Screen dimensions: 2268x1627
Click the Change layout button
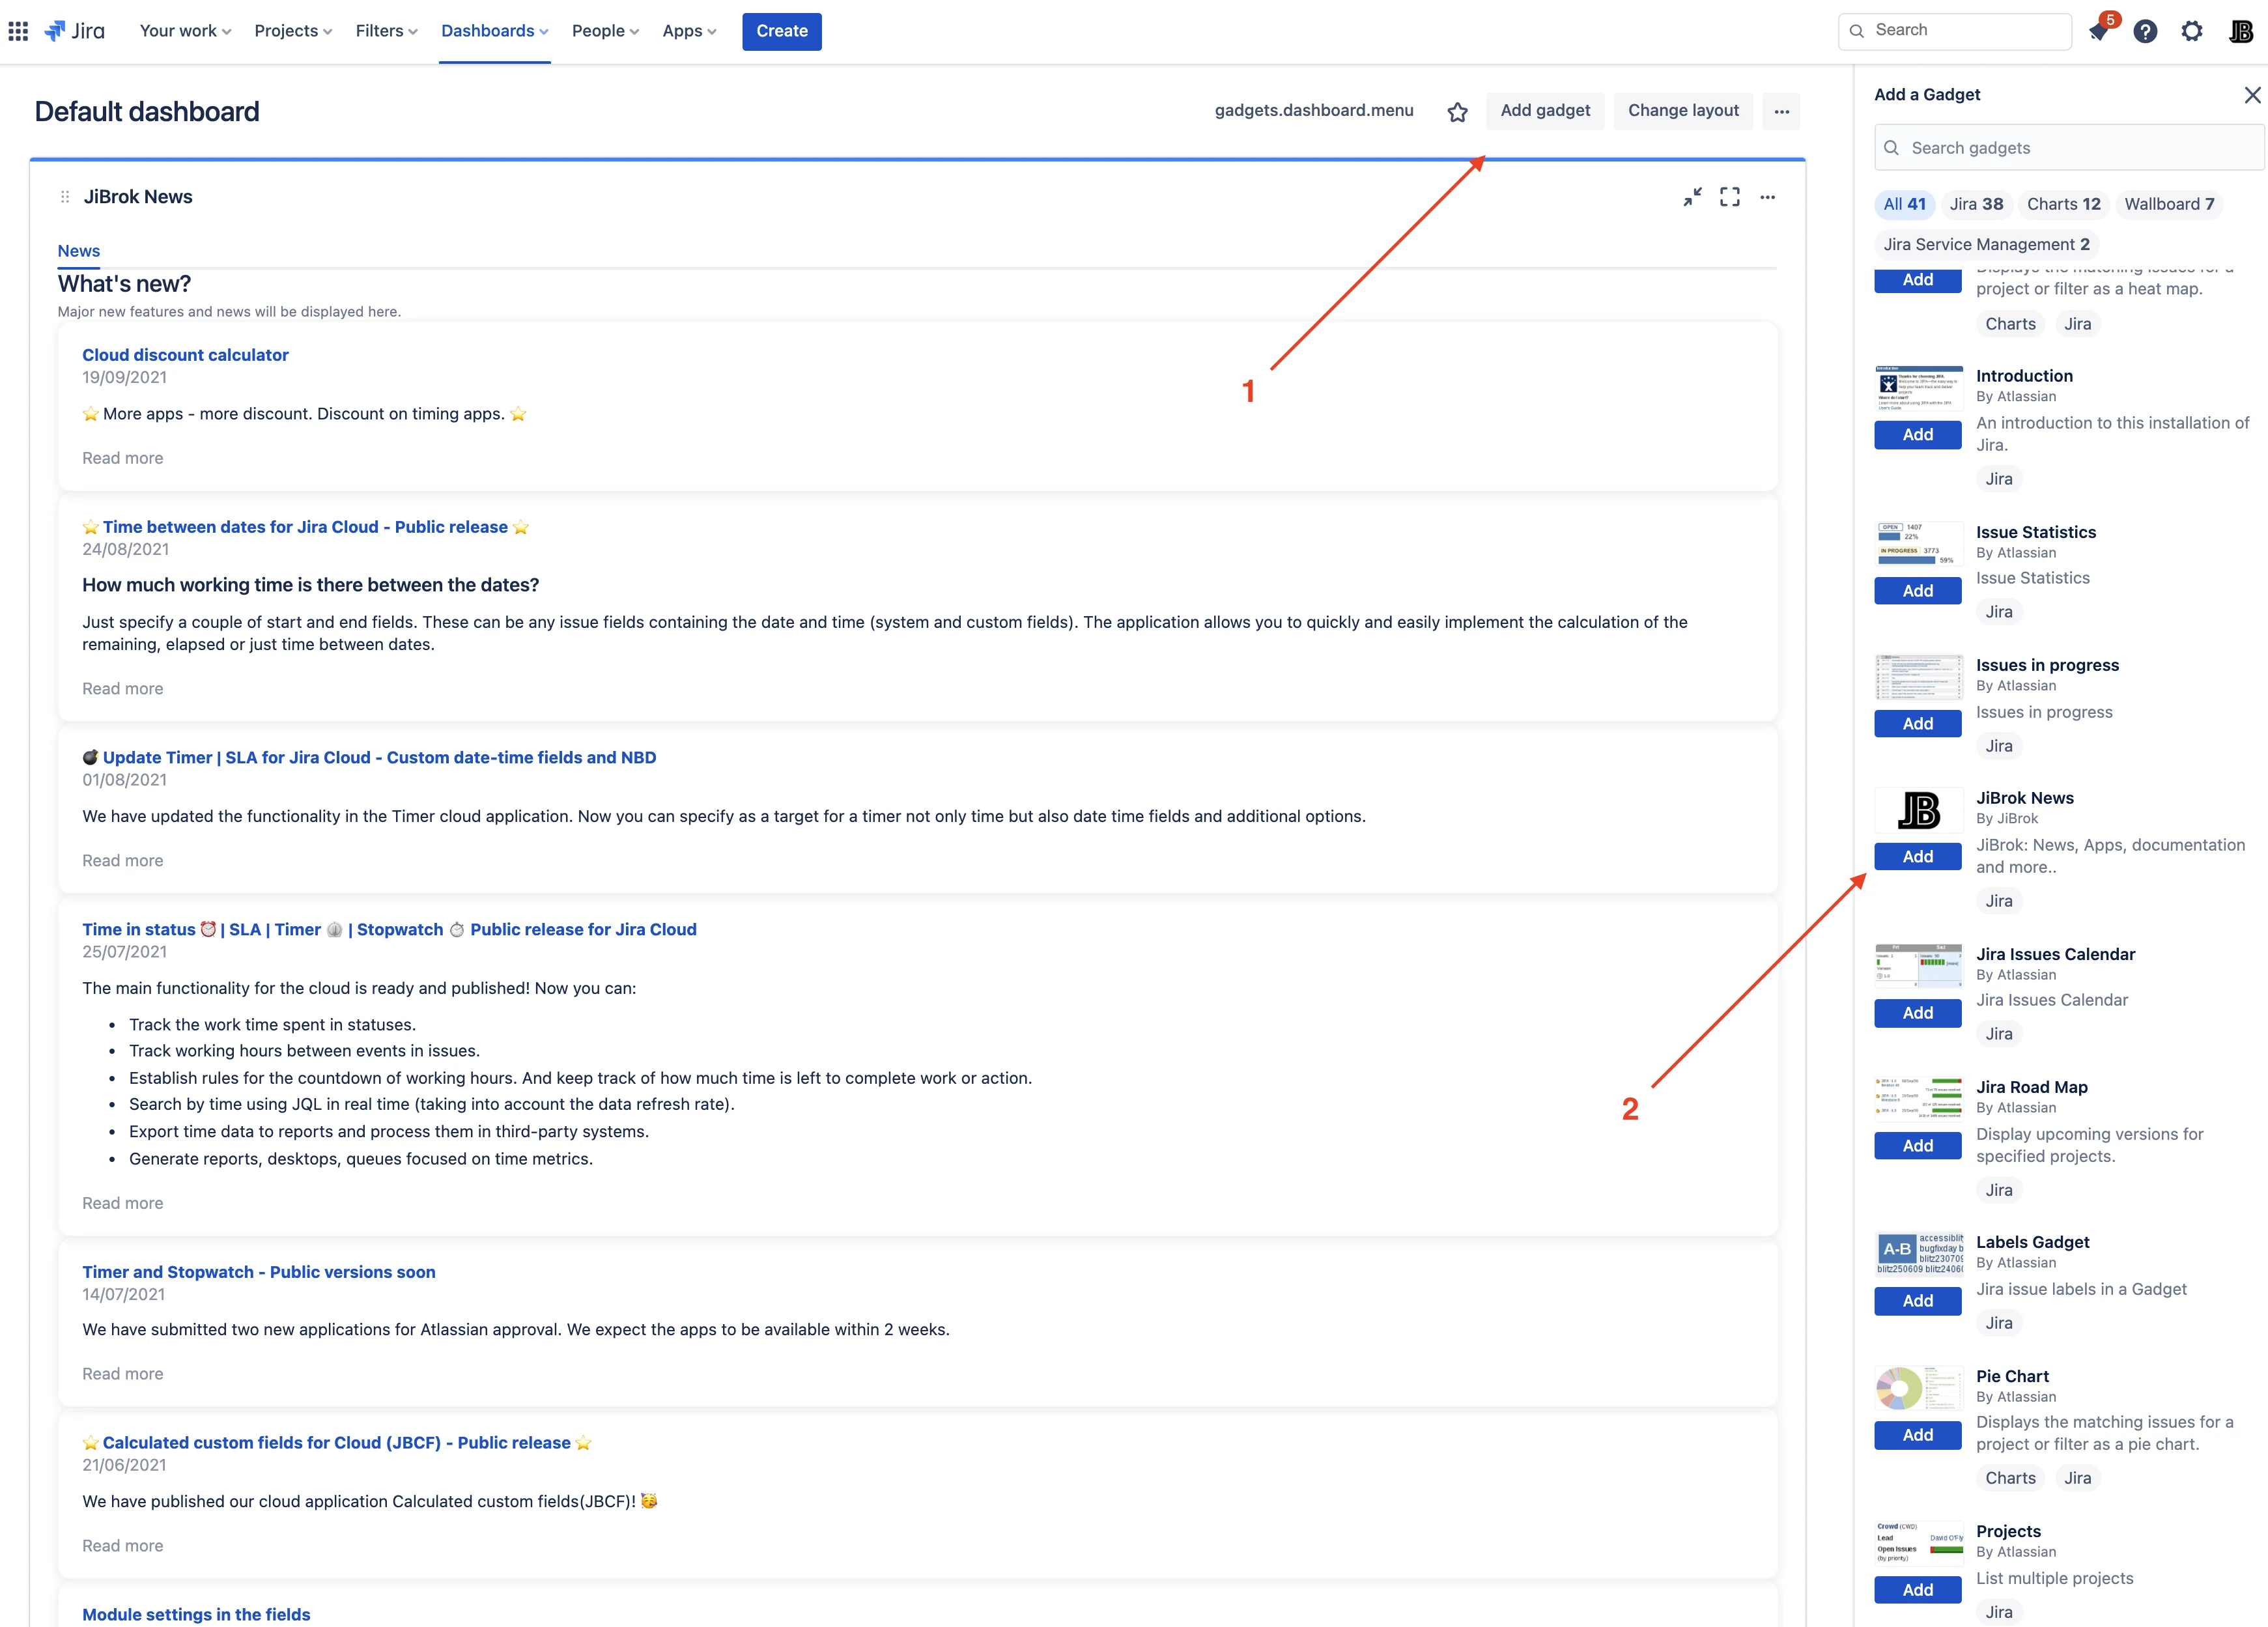coord(1683,111)
